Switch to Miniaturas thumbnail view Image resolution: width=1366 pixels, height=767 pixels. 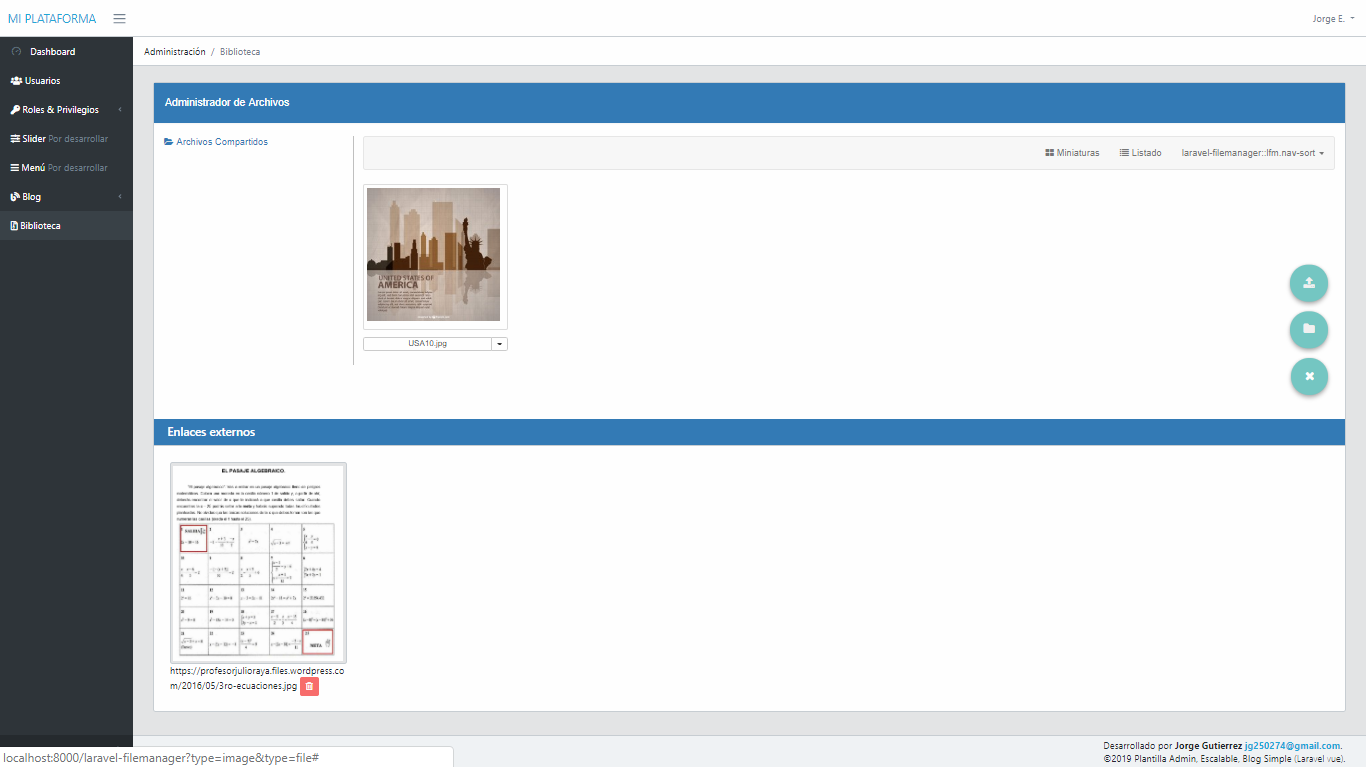coord(1072,153)
